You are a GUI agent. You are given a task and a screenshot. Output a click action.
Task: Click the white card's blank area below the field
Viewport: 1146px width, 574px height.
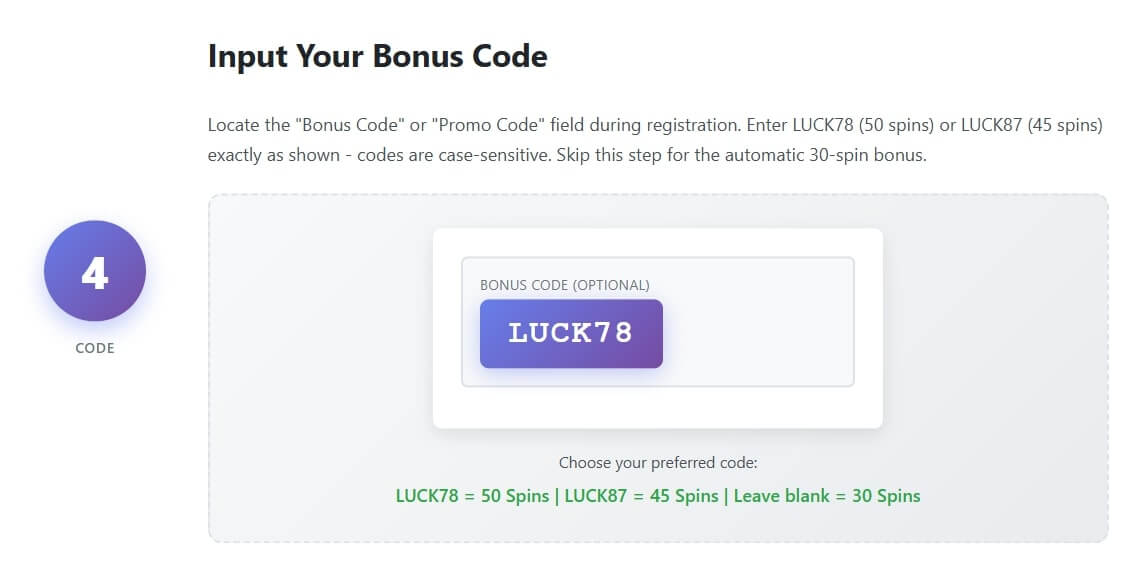[657, 408]
